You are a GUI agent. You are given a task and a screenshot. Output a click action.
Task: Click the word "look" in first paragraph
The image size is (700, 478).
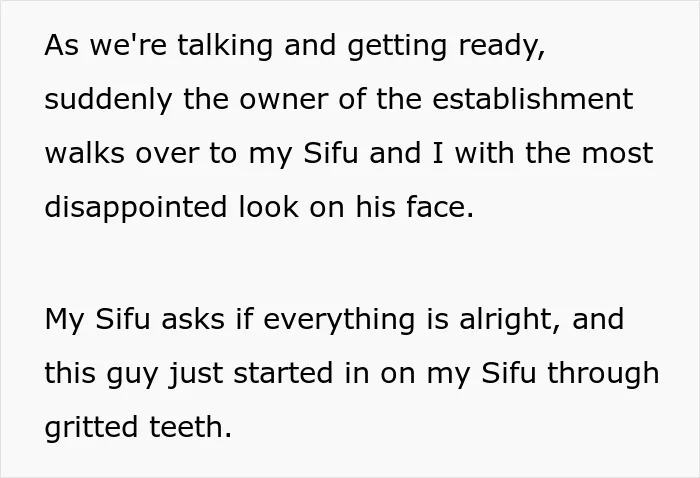pos(268,207)
